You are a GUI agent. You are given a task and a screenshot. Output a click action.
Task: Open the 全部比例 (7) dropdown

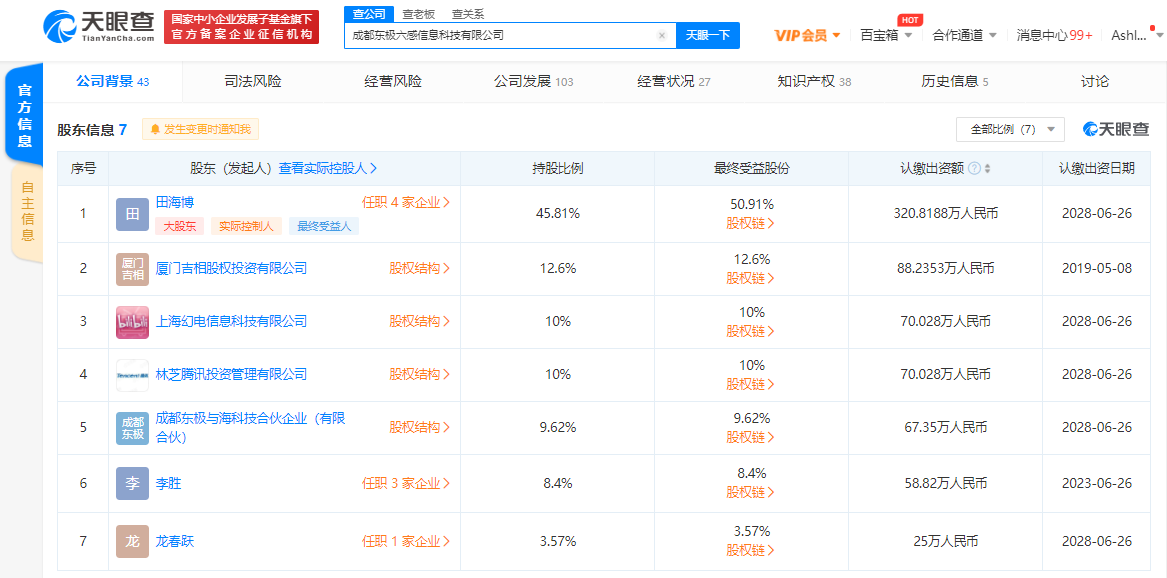[1009, 130]
